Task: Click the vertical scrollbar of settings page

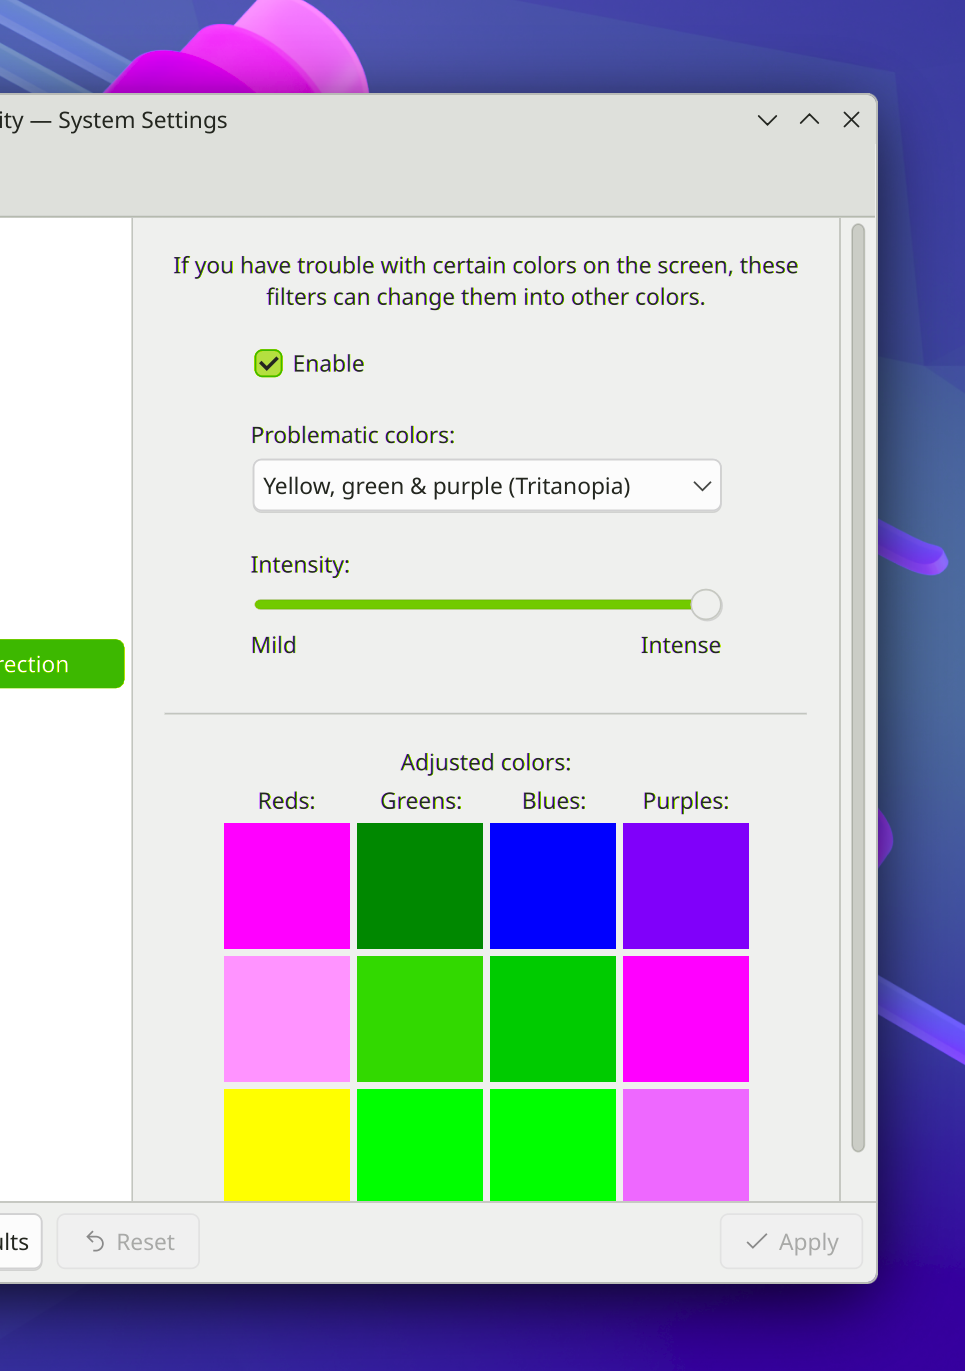Action: [858, 688]
